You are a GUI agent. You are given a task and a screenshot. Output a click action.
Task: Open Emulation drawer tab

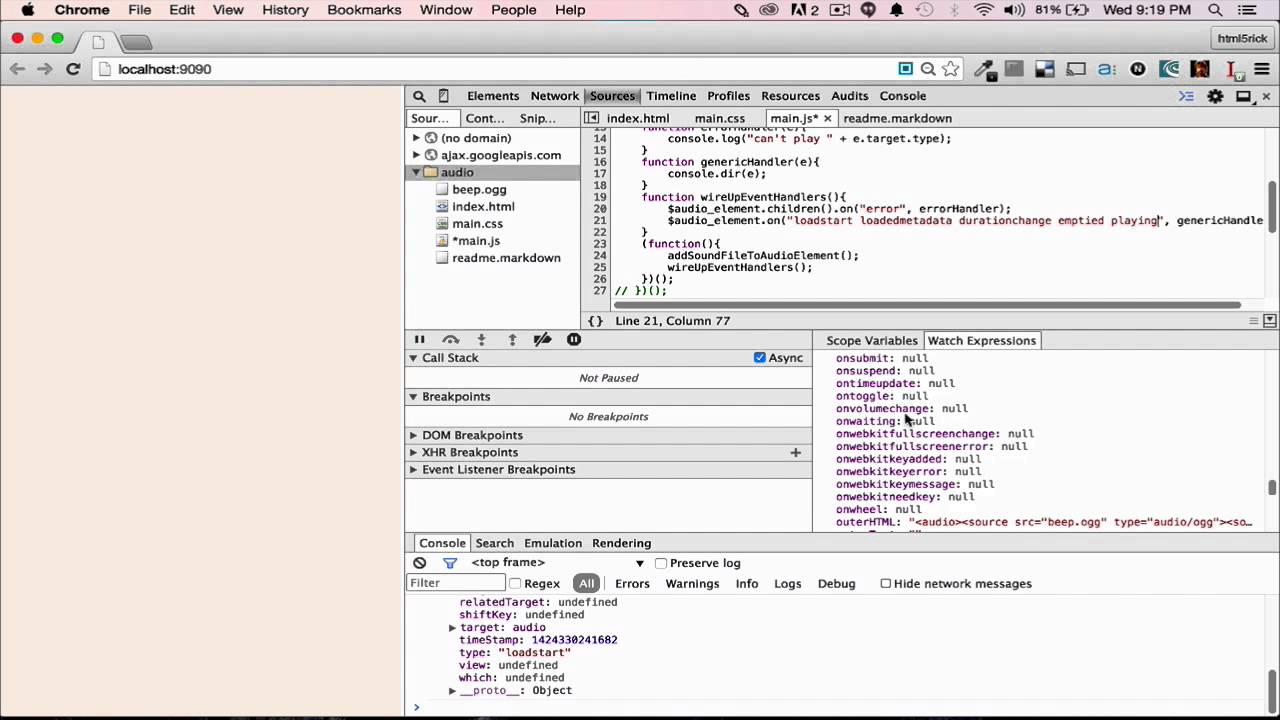coord(553,543)
